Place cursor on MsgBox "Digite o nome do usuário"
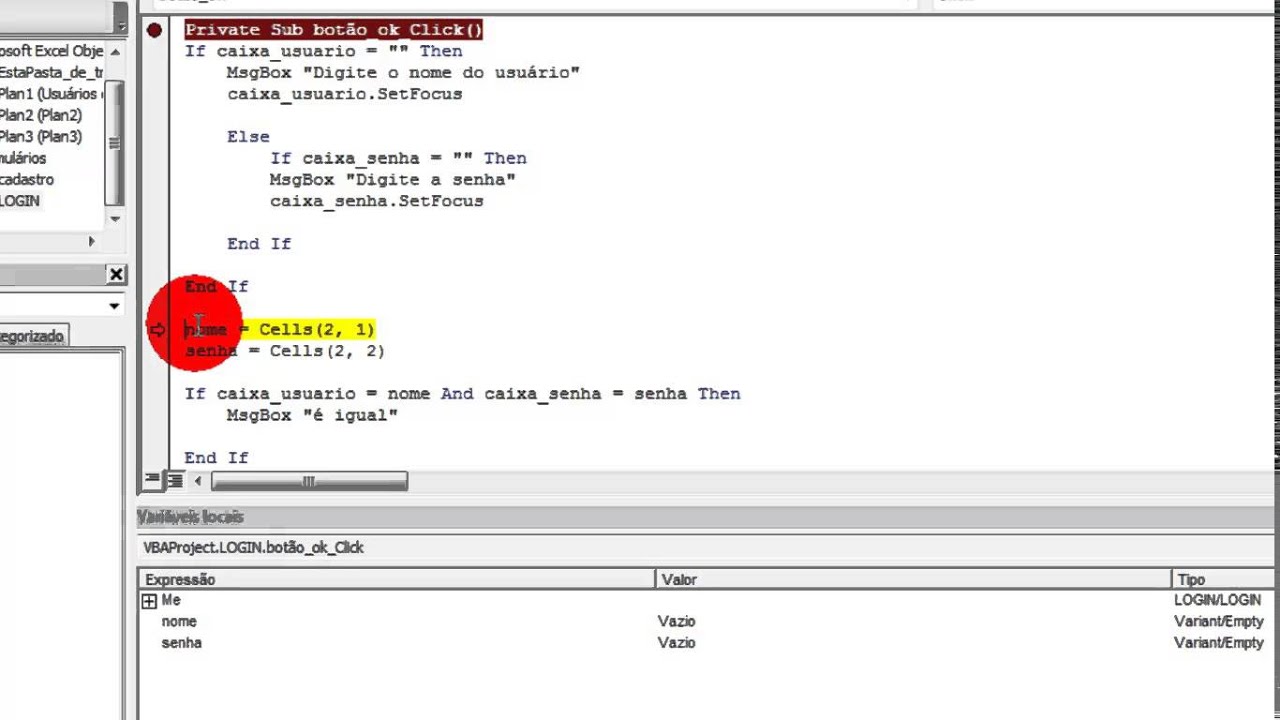The height and width of the screenshot is (720, 1280). pyautogui.click(x=403, y=73)
